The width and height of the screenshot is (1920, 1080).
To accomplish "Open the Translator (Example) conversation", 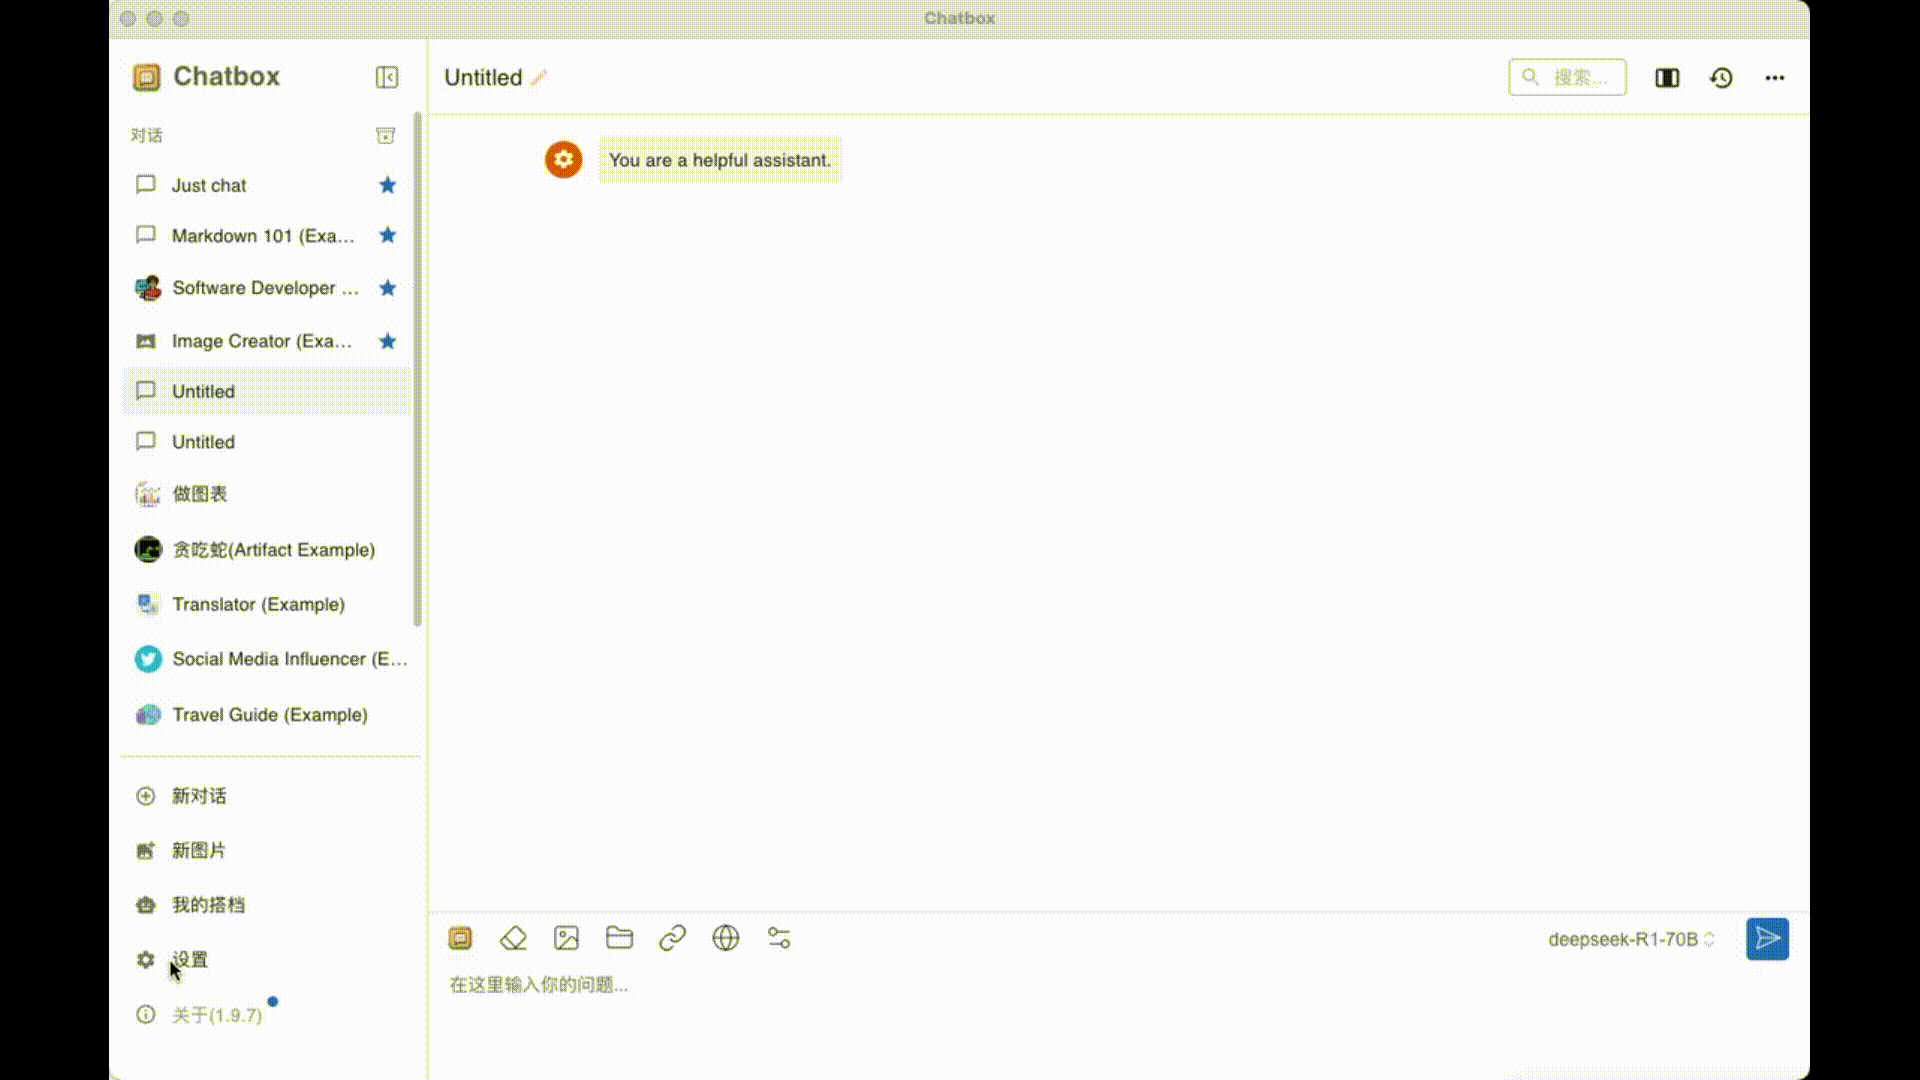I will click(266, 604).
